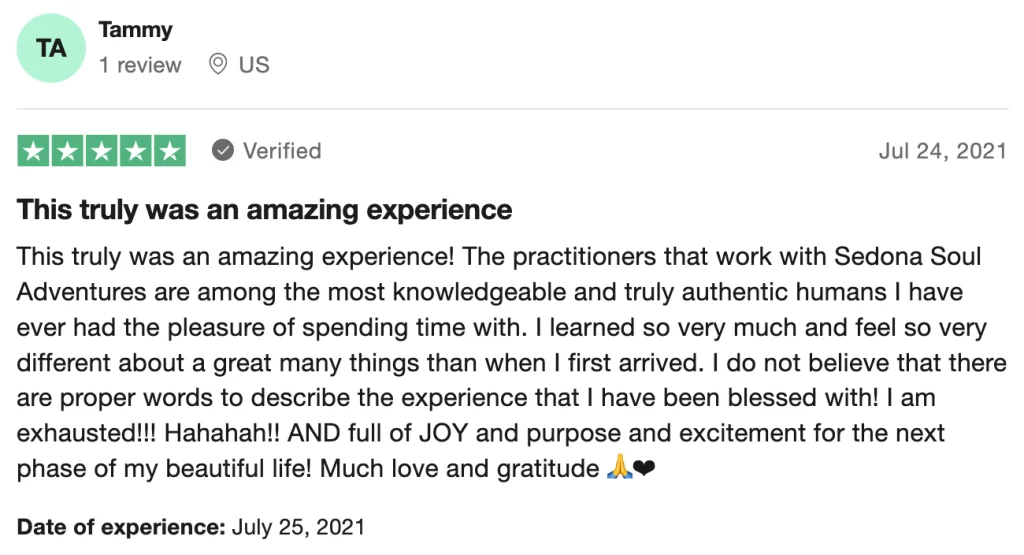The height and width of the screenshot is (555, 1024).
Task: Click the review body paragraph text
Action: pyautogui.click(x=512, y=362)
